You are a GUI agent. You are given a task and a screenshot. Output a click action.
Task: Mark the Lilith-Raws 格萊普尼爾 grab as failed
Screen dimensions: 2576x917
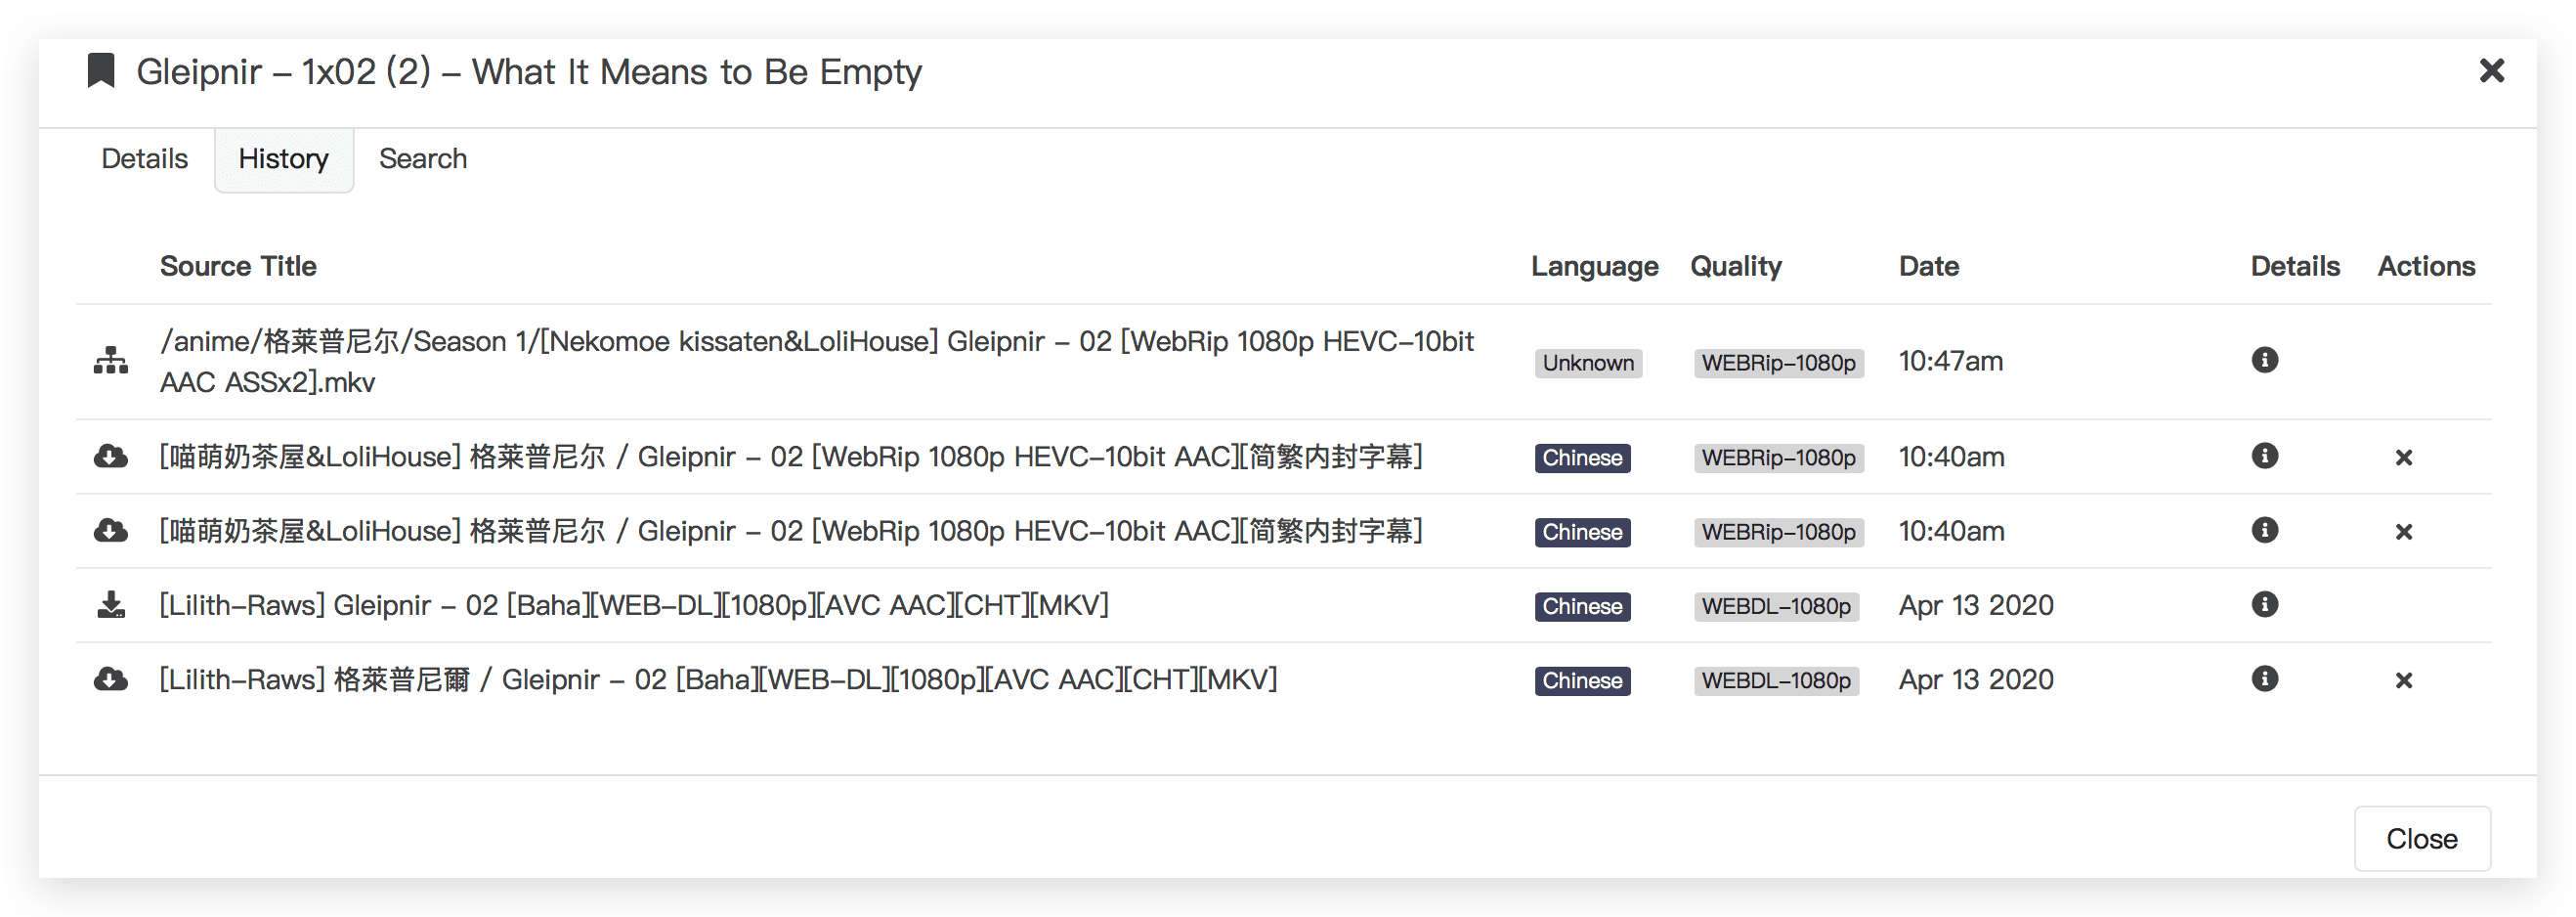point(2404,680)
